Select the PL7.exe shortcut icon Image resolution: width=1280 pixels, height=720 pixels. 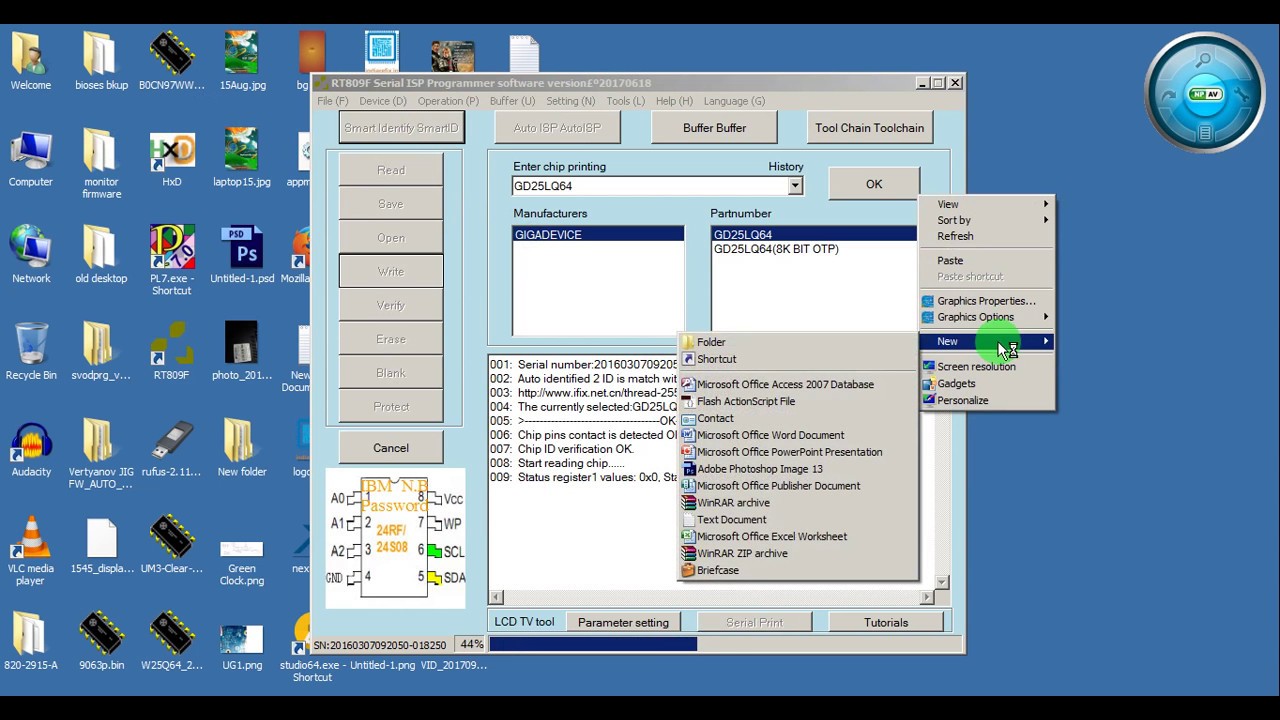tap(171, 260)
